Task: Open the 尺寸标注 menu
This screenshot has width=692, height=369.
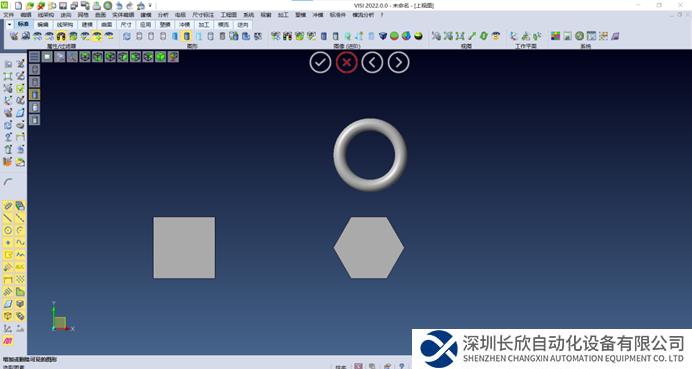Action: [x=203, y=15]
